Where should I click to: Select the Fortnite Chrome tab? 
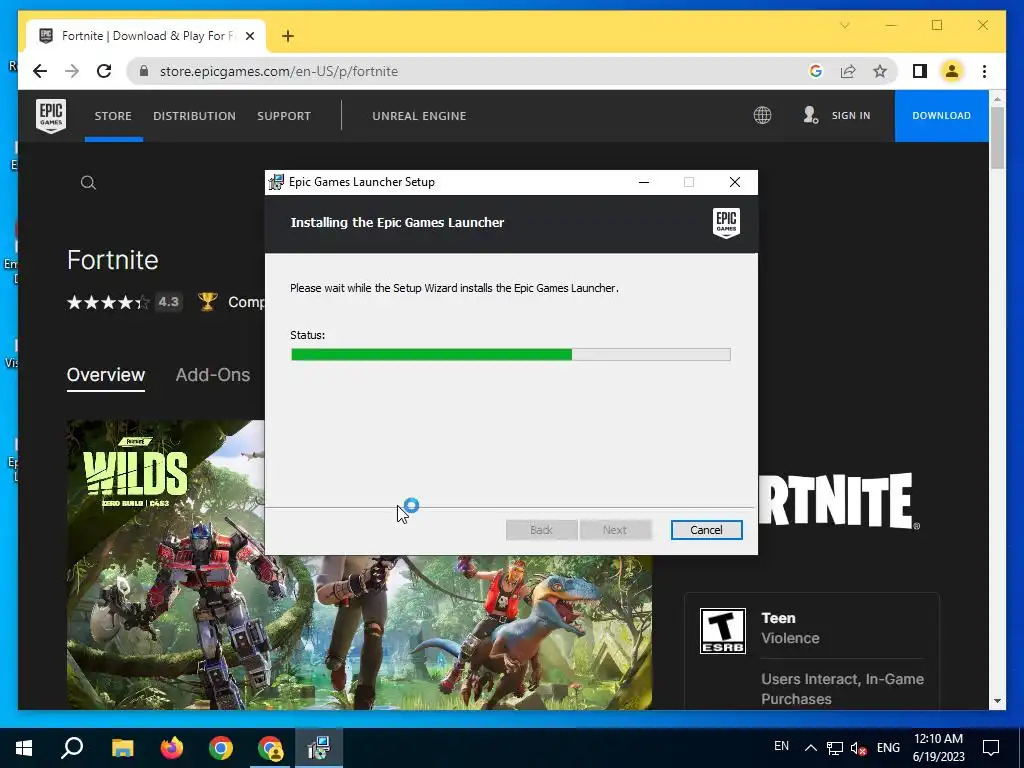click(146, 36)
